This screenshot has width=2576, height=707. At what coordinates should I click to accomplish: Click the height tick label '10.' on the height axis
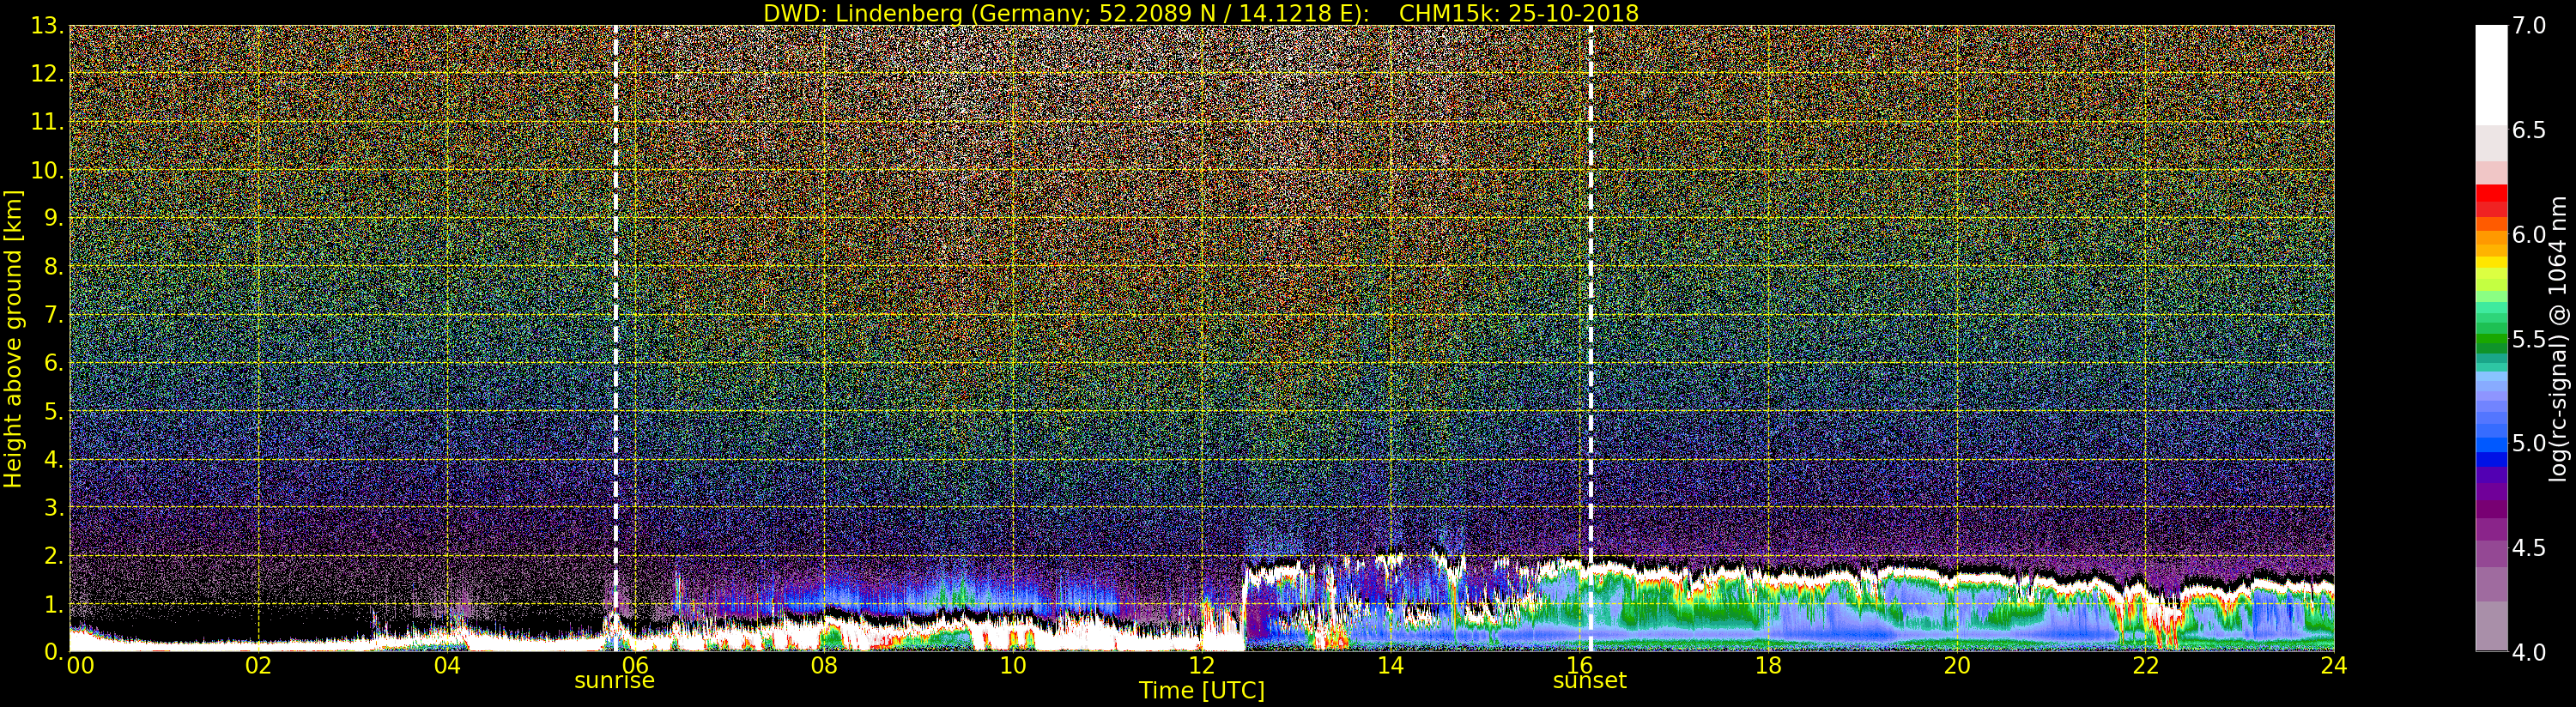[x=47, y=170]
